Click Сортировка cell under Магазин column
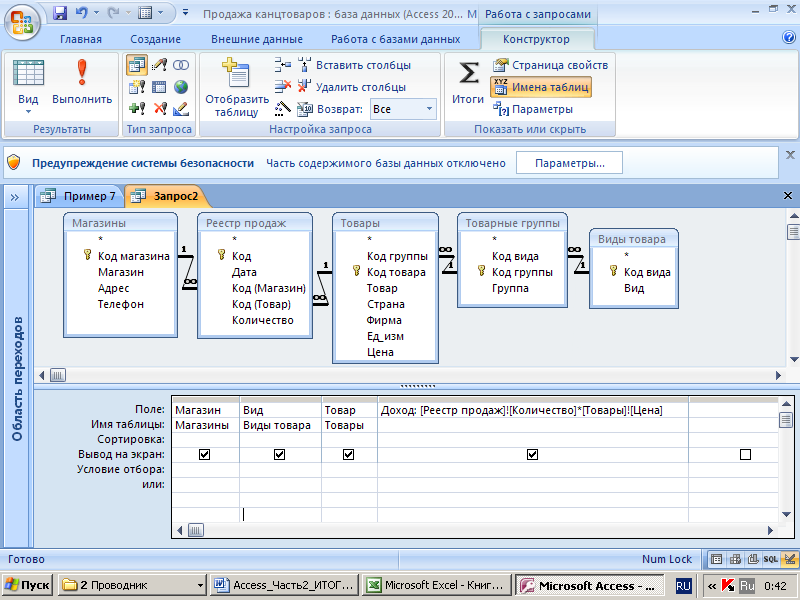This screenshot has width=800, height=600. point(205,439)
